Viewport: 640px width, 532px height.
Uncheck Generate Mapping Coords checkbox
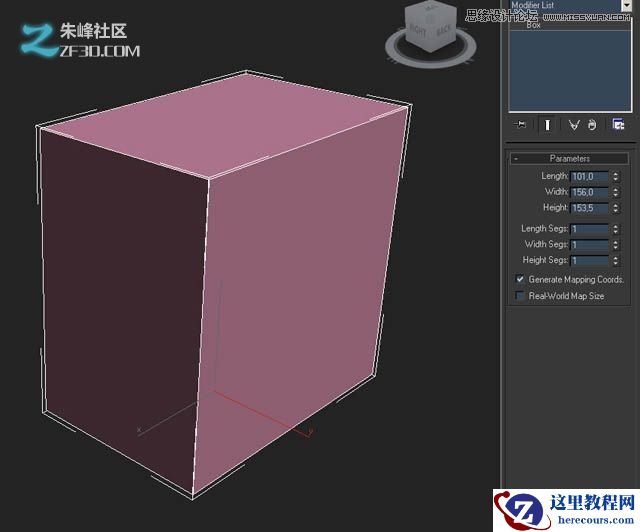pos(520,279)
